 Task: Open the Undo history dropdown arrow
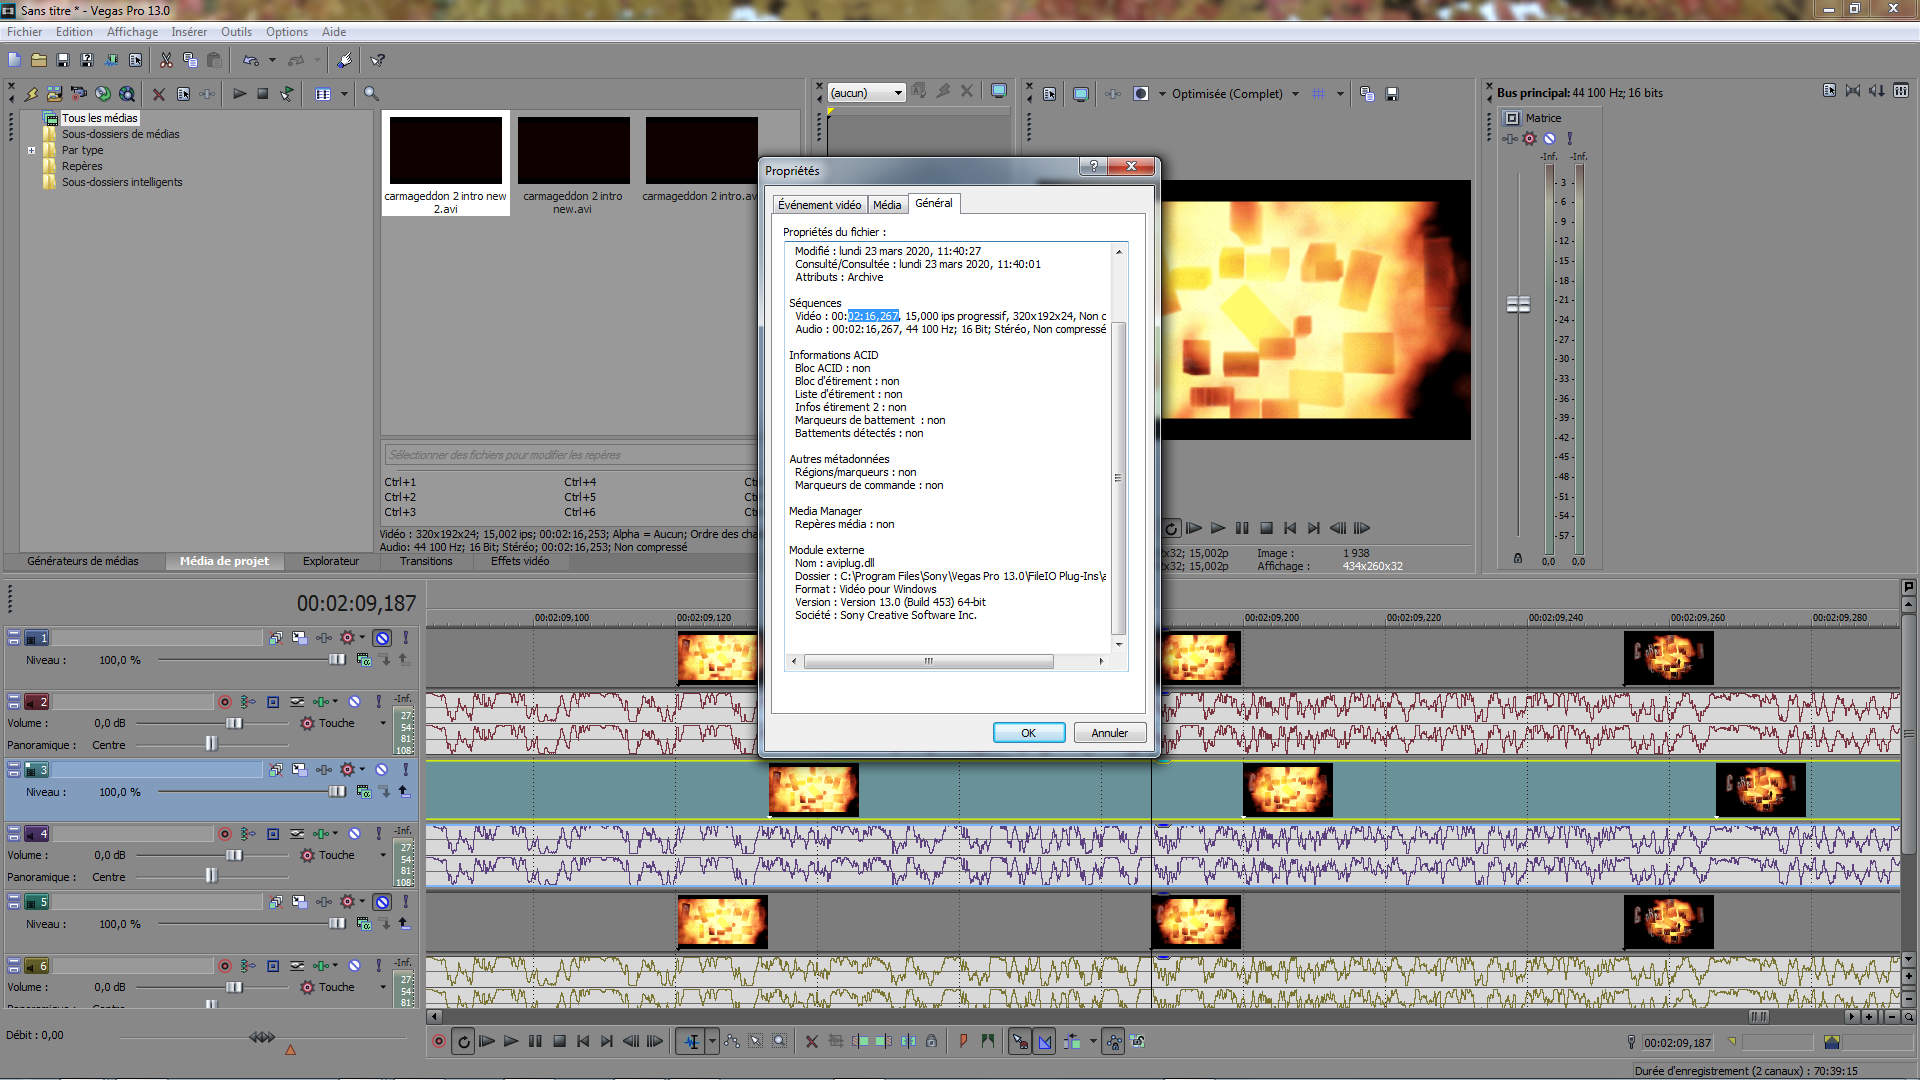(274, 60)
